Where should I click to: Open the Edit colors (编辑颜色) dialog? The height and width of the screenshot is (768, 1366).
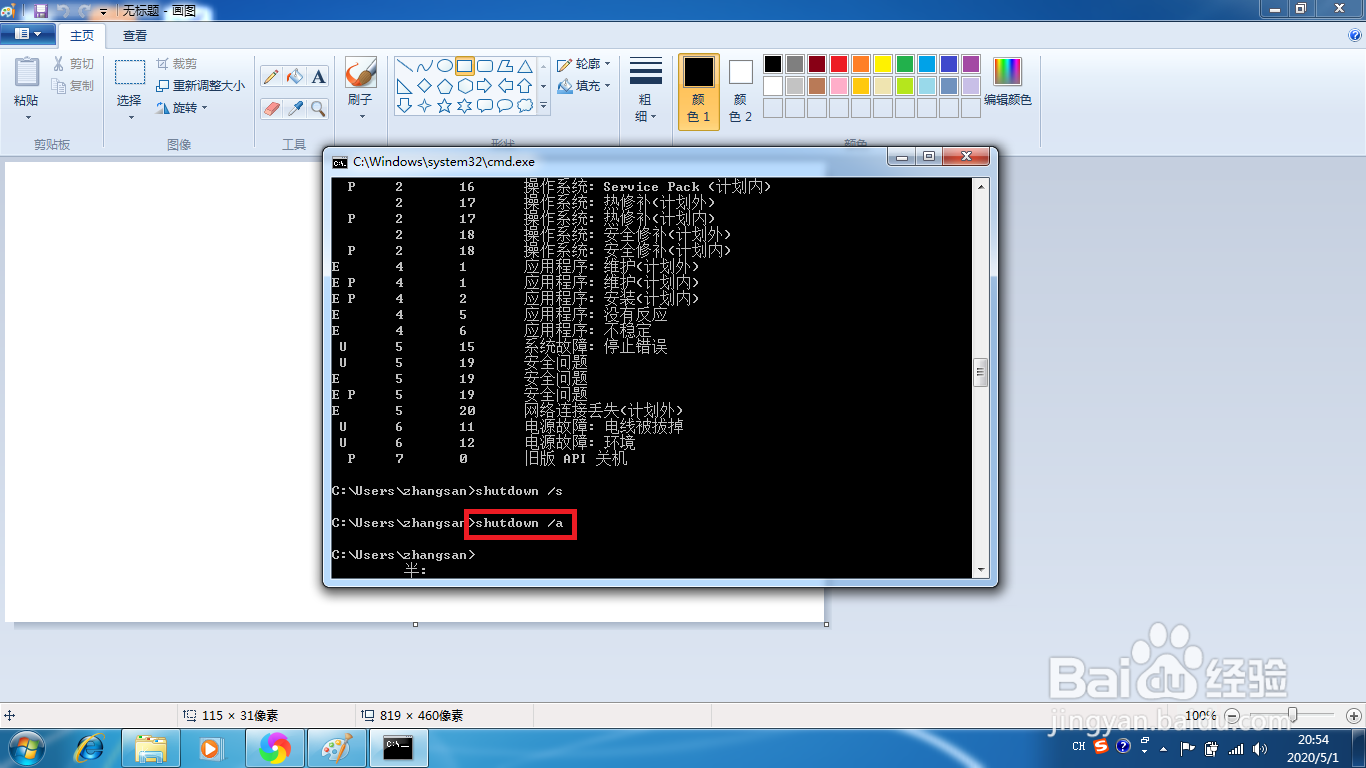point(1007,82)
